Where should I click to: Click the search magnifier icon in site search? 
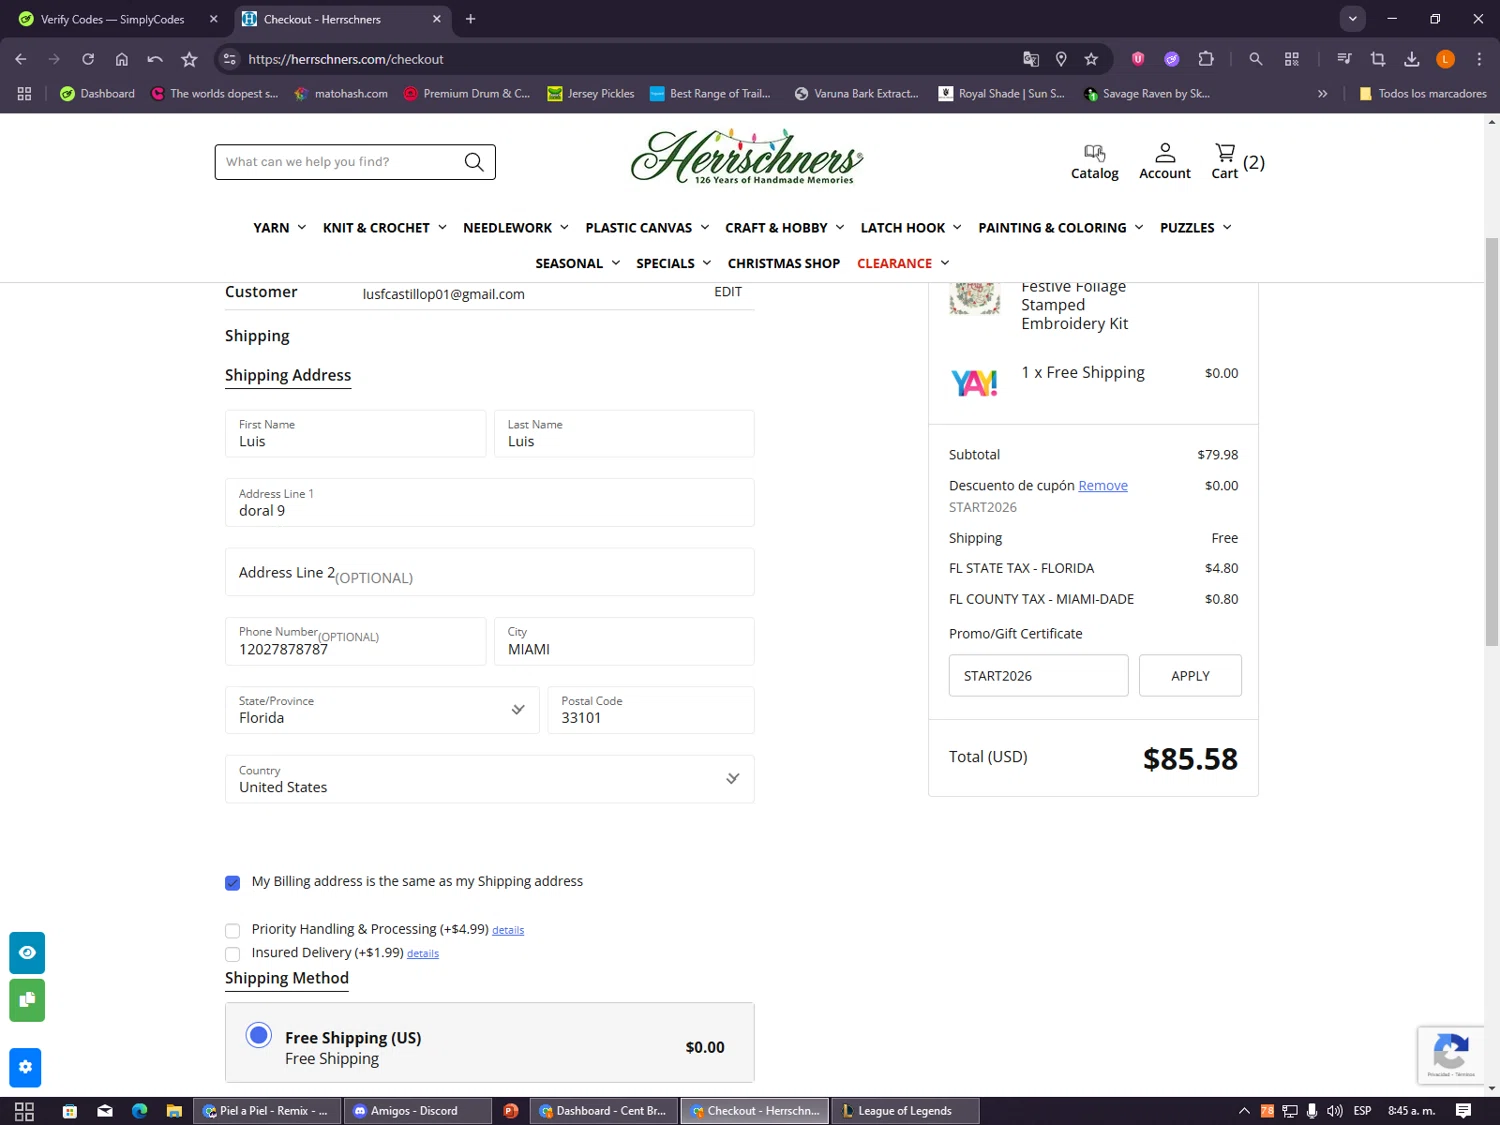474,162
